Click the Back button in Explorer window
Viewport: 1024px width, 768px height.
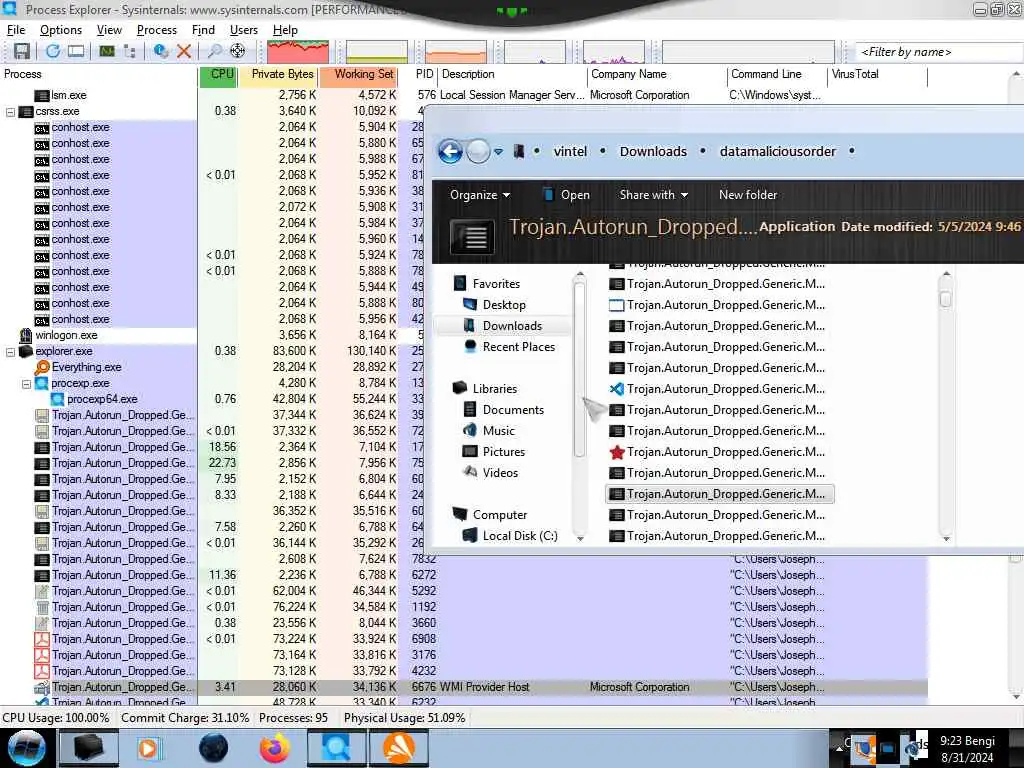coord(450,152)
